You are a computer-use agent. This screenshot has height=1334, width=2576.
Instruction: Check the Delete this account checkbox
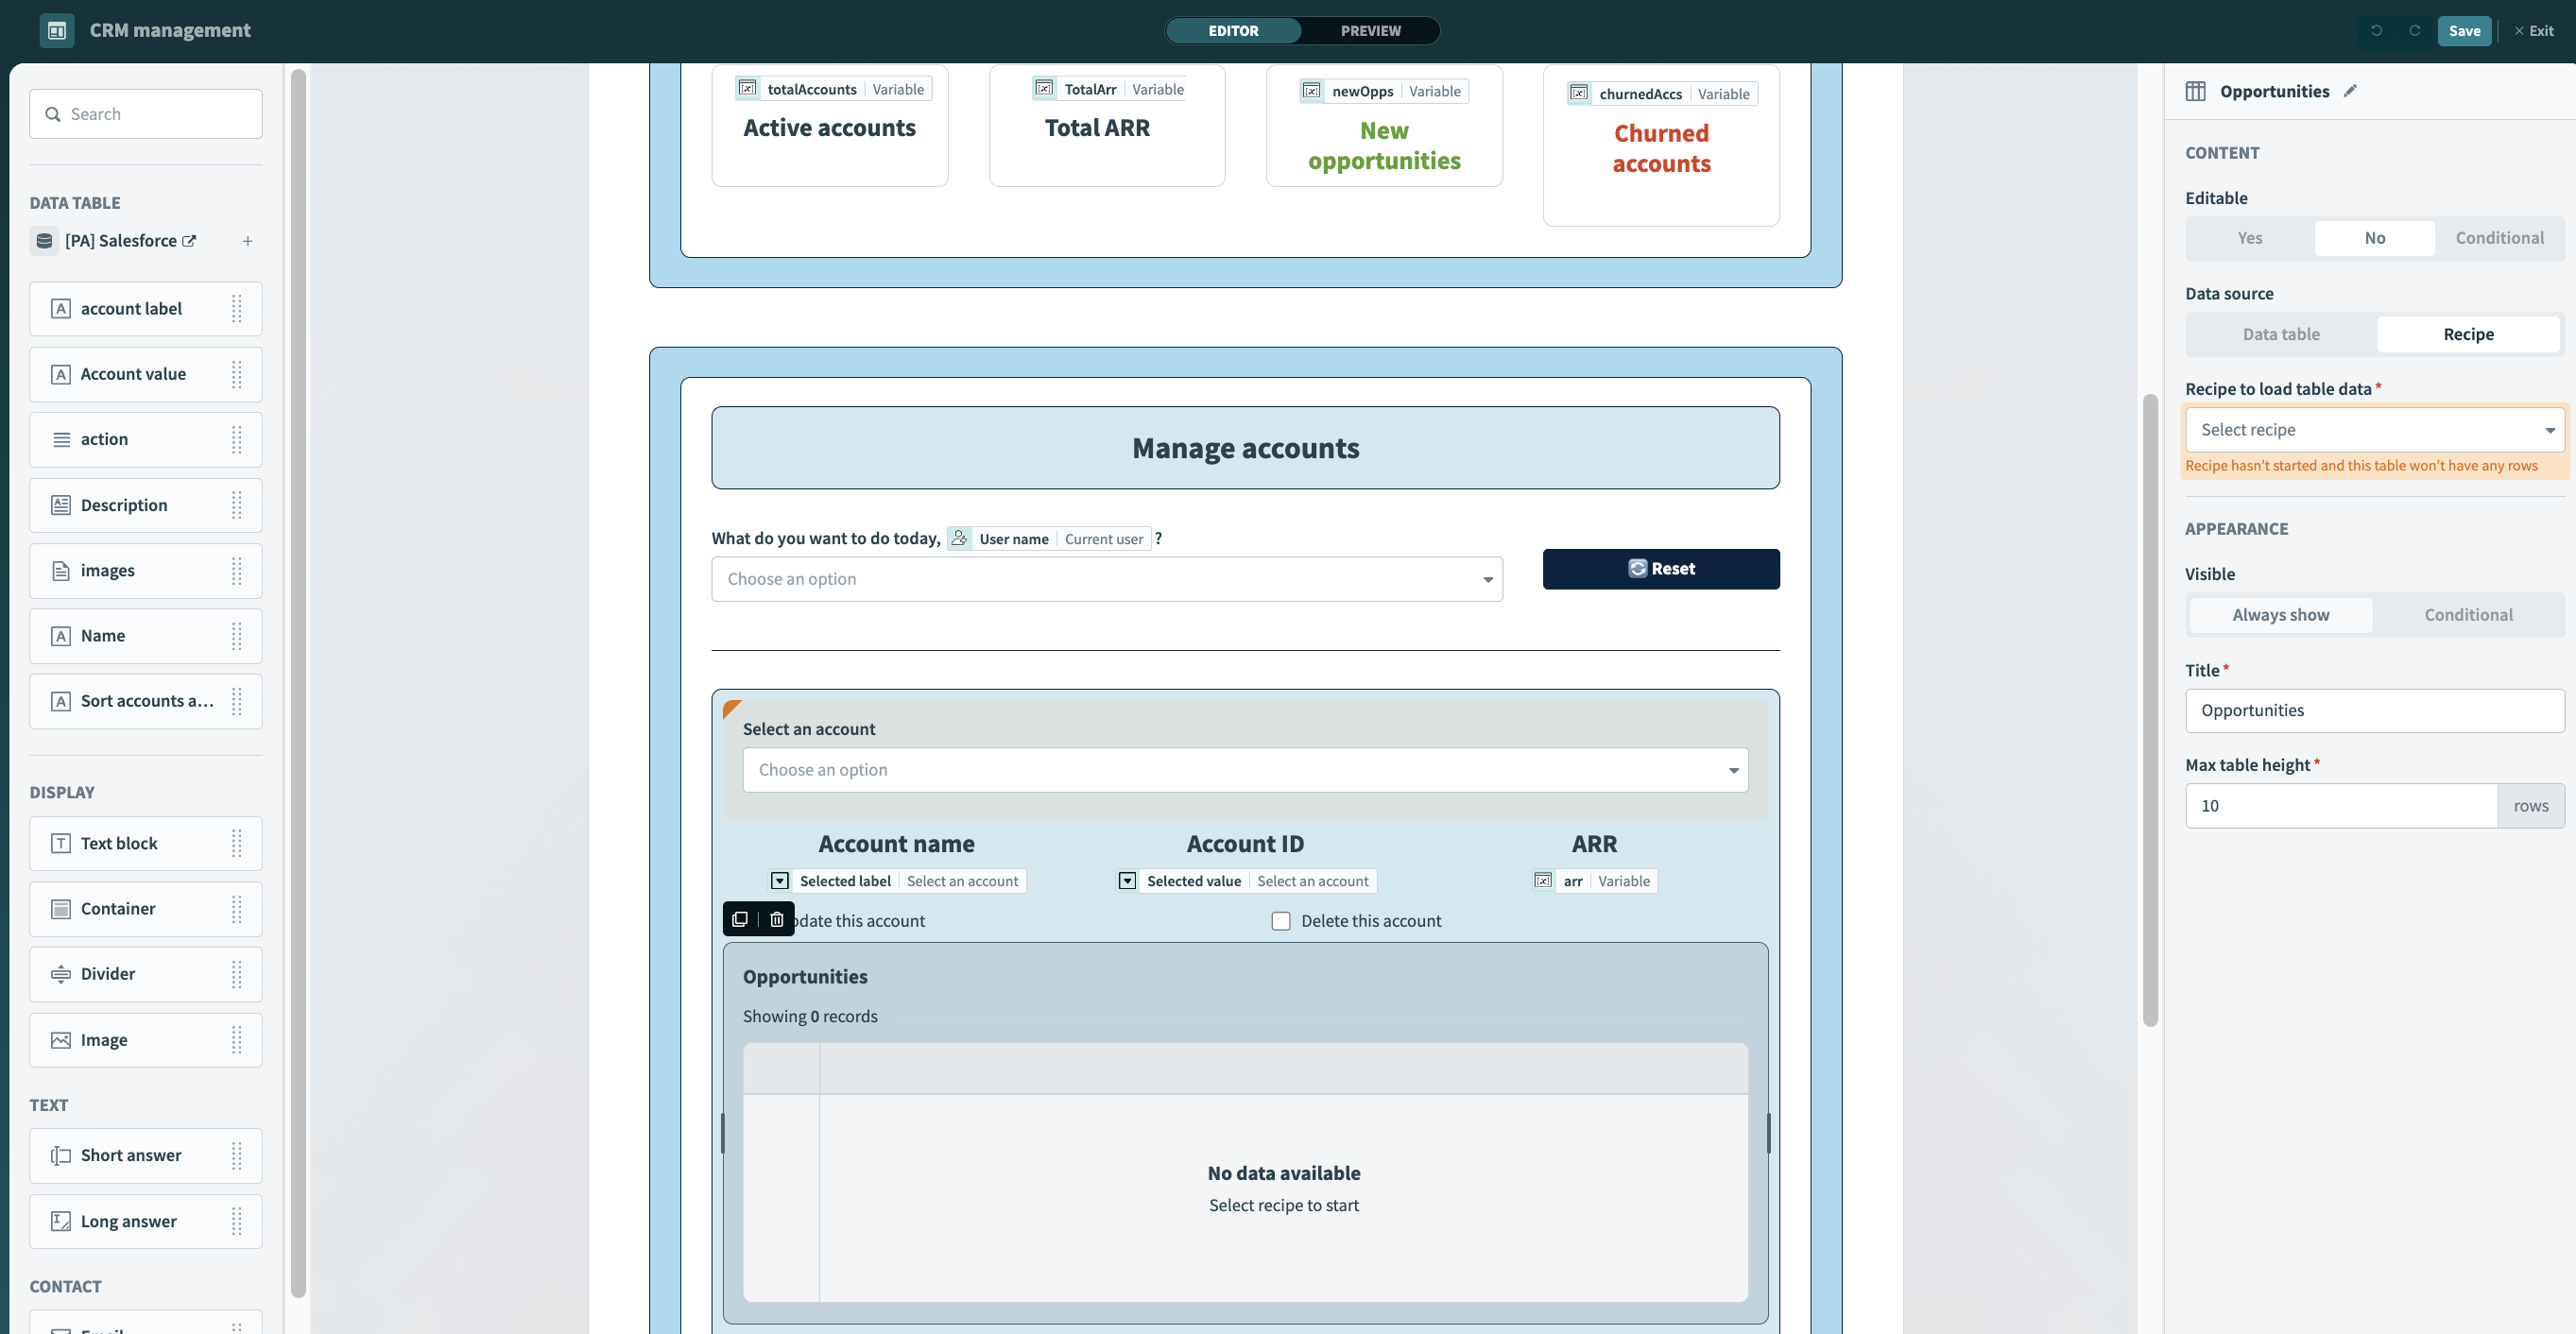pos(1280,920)
